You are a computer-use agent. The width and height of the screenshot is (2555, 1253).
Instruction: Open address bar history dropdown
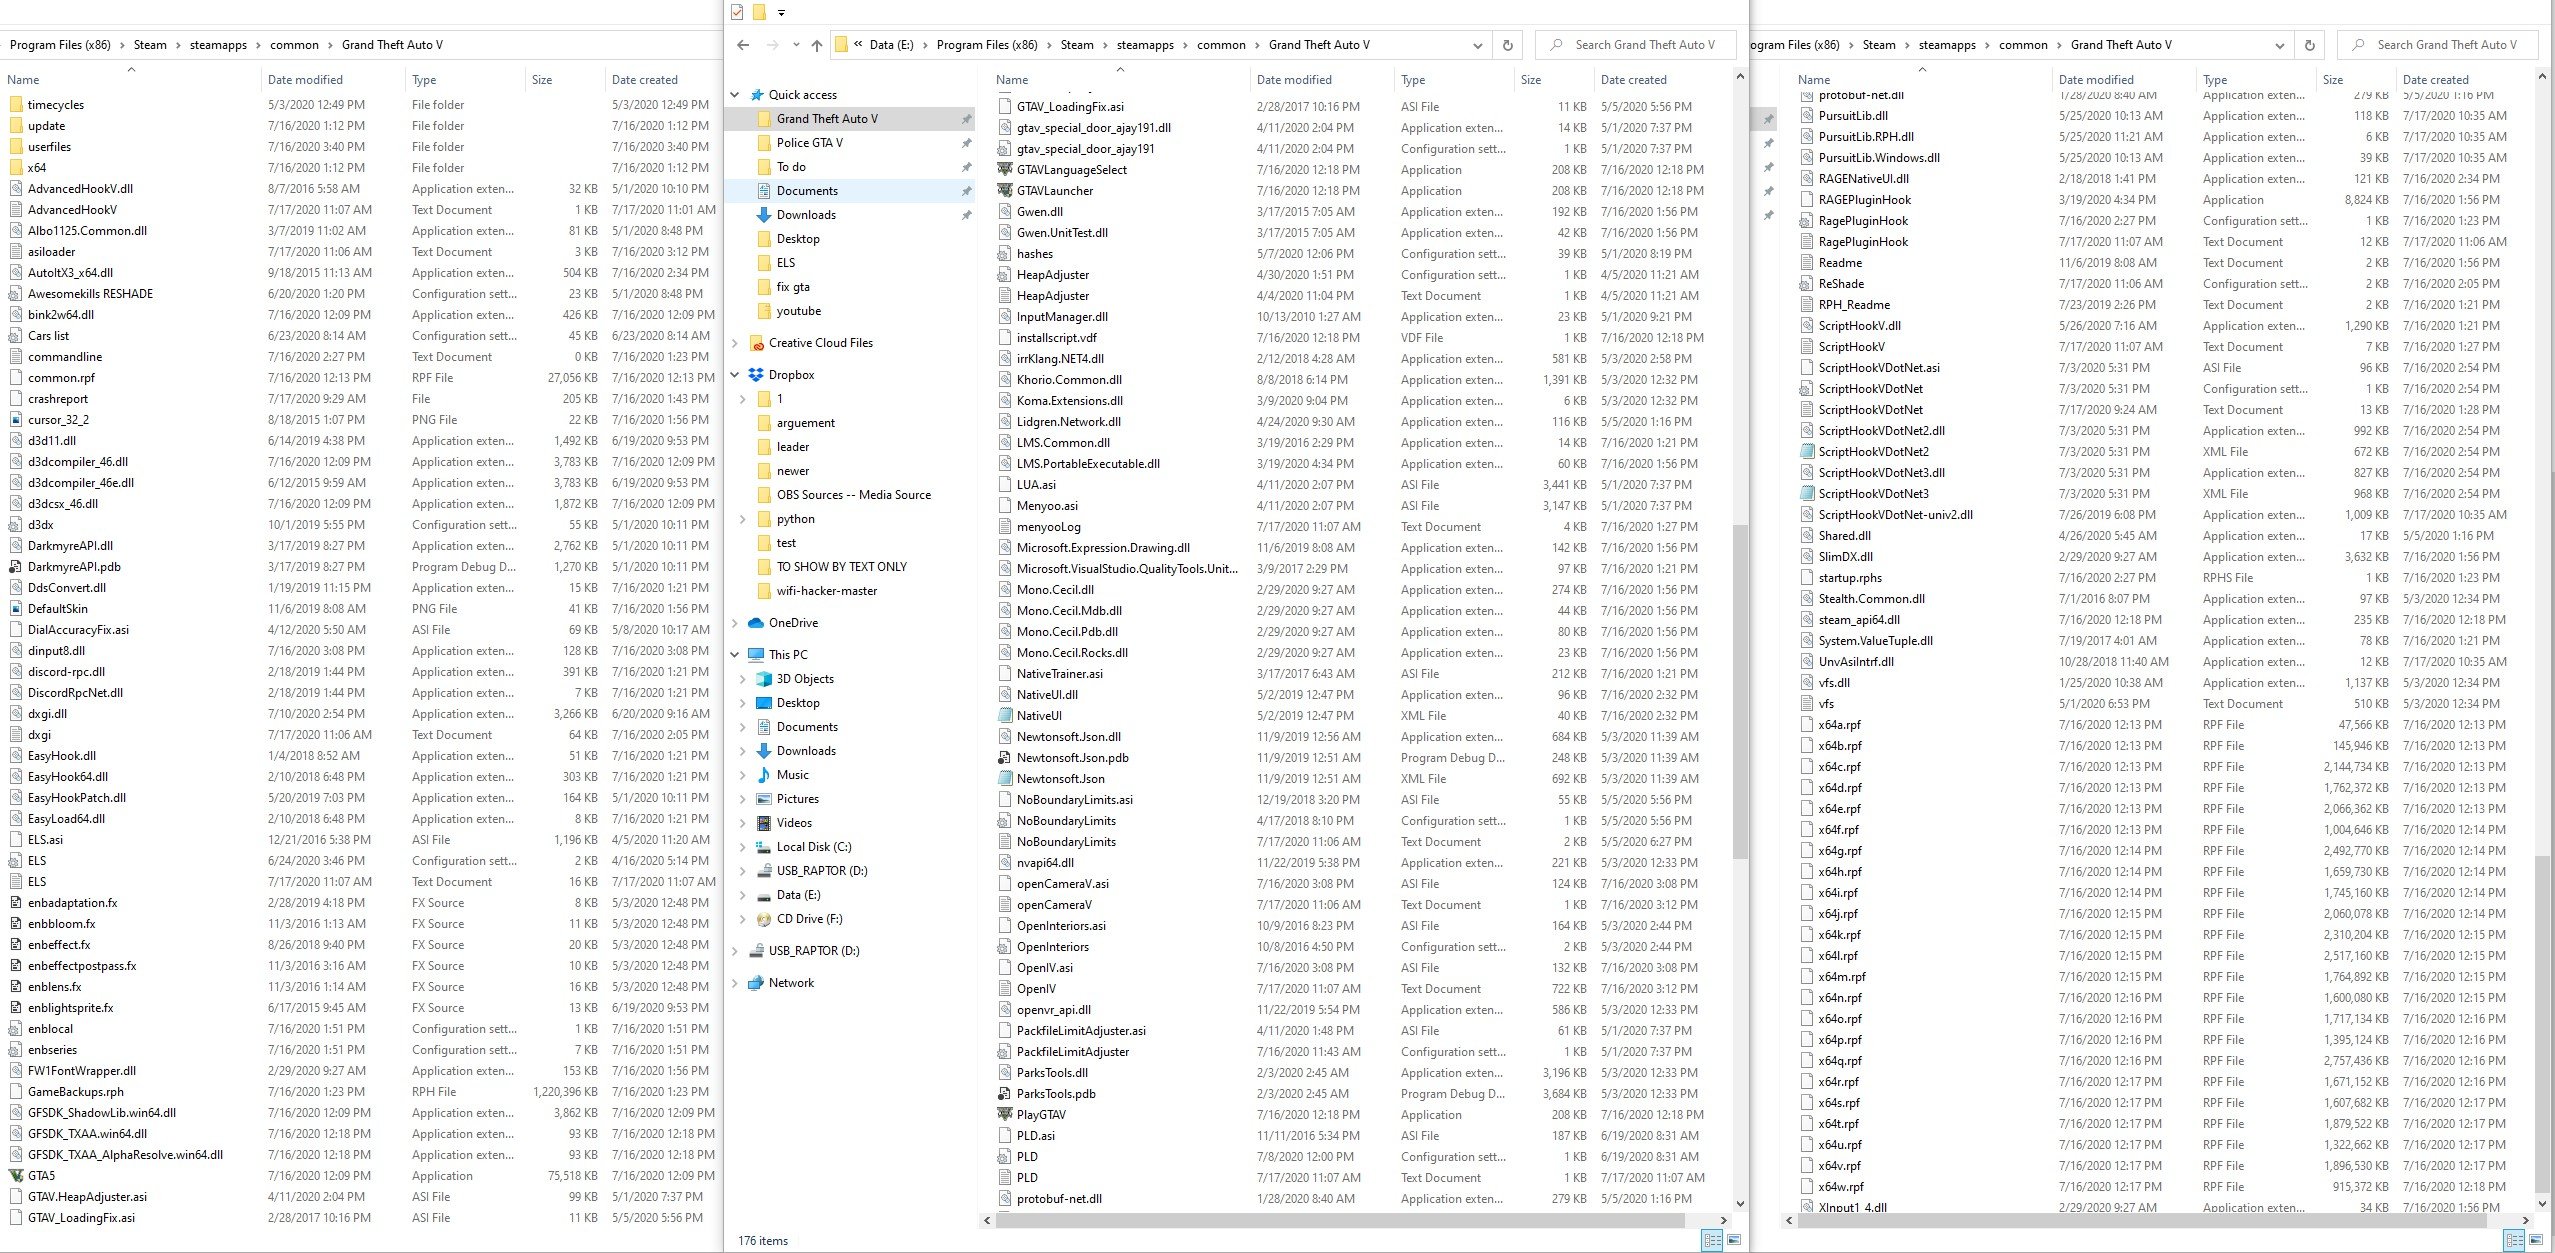point(1478,45)
